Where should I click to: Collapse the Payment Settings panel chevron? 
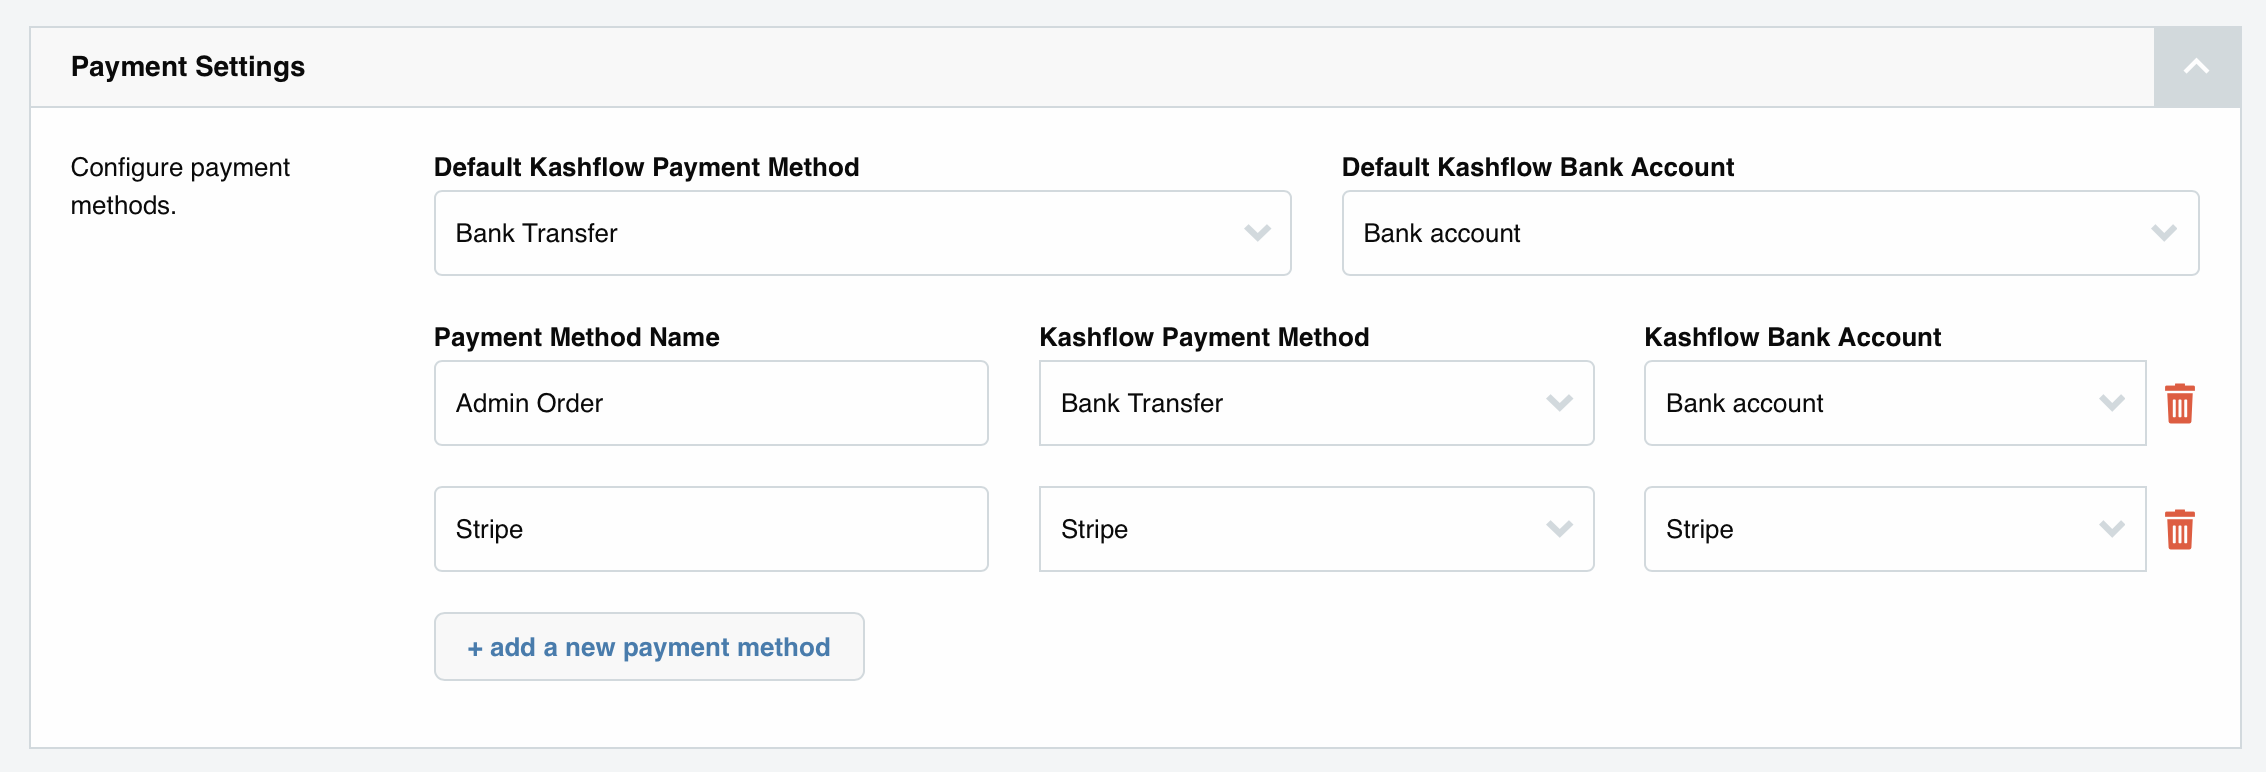(x=2196, y=67)
